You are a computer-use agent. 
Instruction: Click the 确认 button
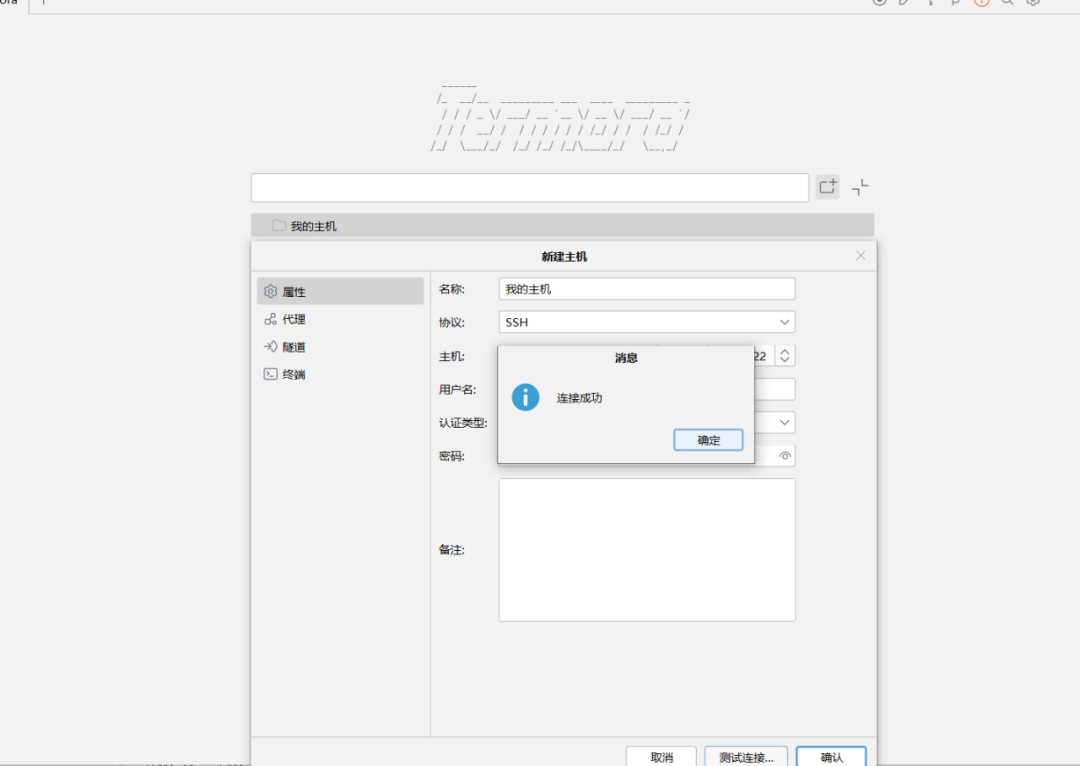[x=831, y=757]
